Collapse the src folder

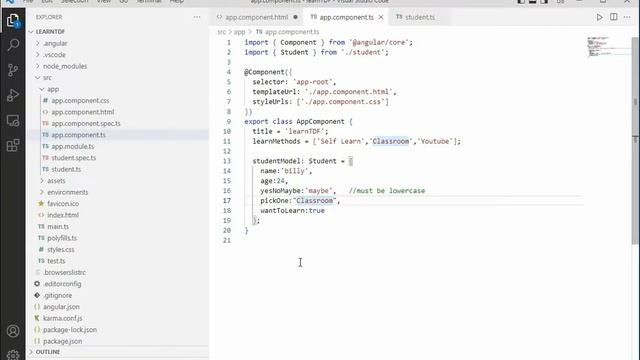[x=47, y=78]
